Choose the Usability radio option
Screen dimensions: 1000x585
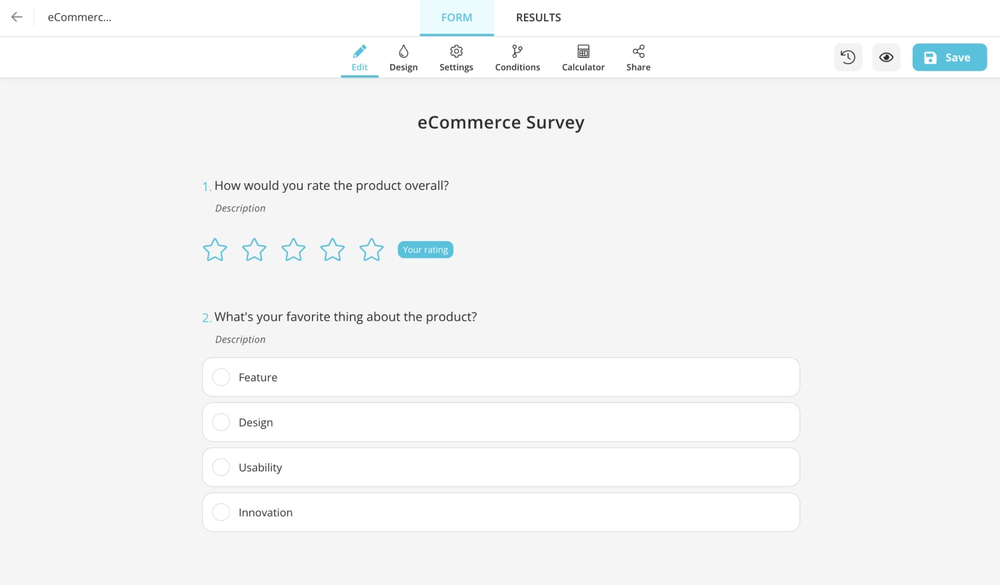tap(221, 467)
